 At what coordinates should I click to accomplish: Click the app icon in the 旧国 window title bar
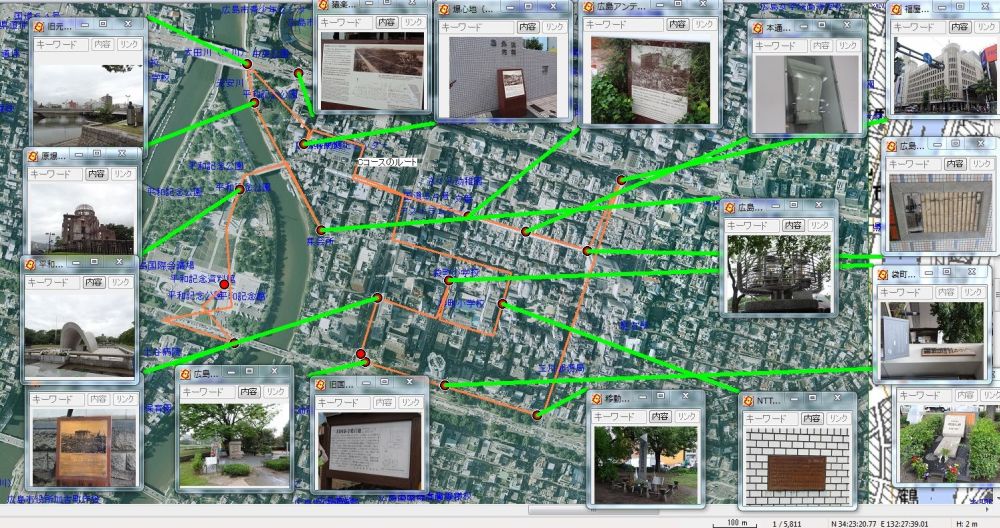click(320, 384)
